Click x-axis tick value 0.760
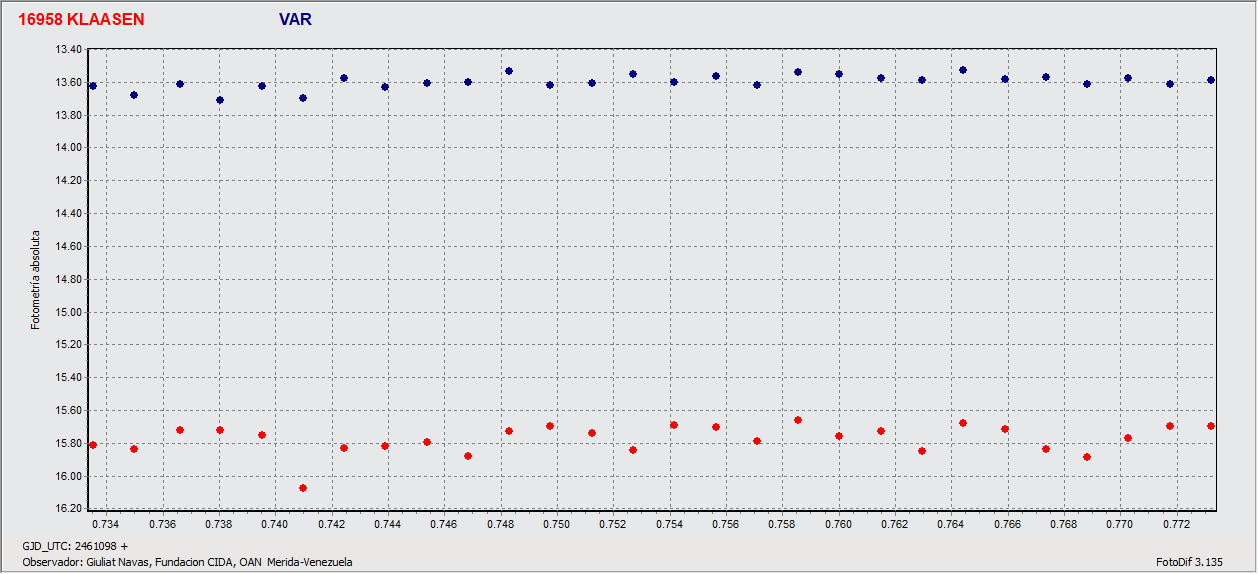The width and height of the screenshot is (1258, 574). tap(839, 524)
